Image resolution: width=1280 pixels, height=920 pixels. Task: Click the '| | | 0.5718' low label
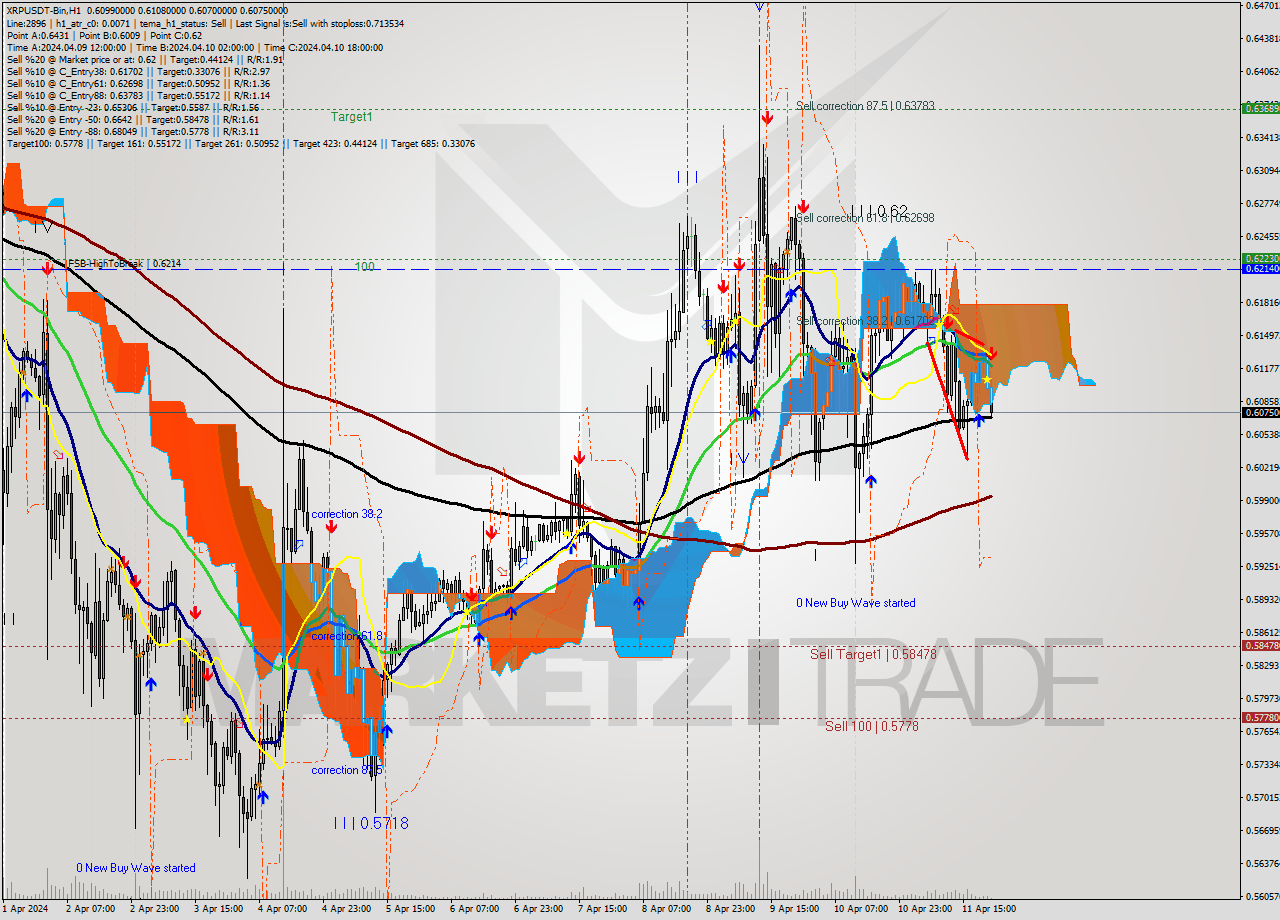(x=371, y=823)
